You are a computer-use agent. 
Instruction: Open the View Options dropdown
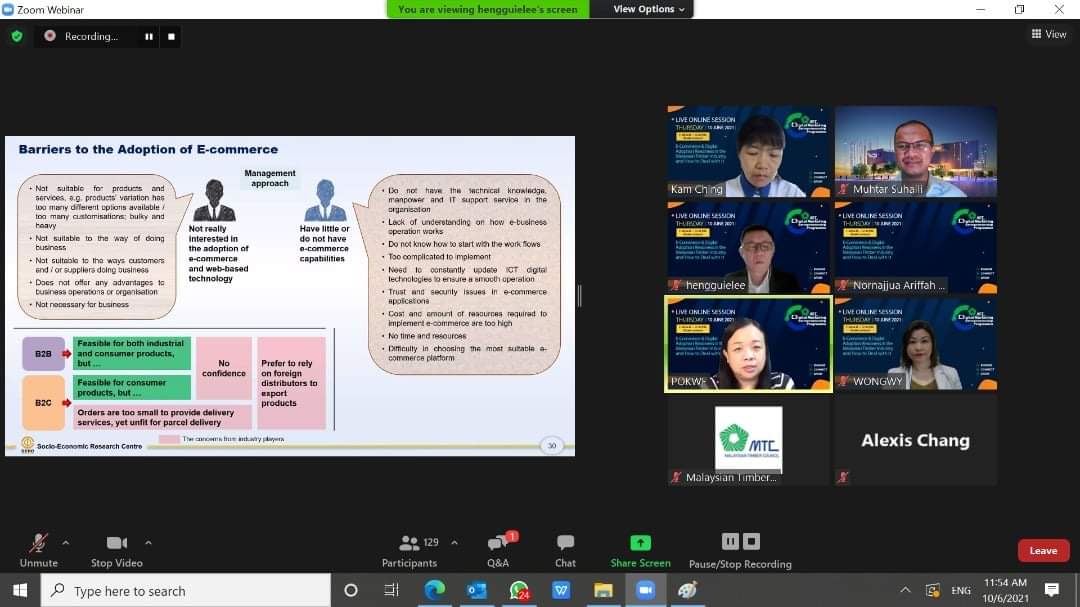click(x=648, y=9)
